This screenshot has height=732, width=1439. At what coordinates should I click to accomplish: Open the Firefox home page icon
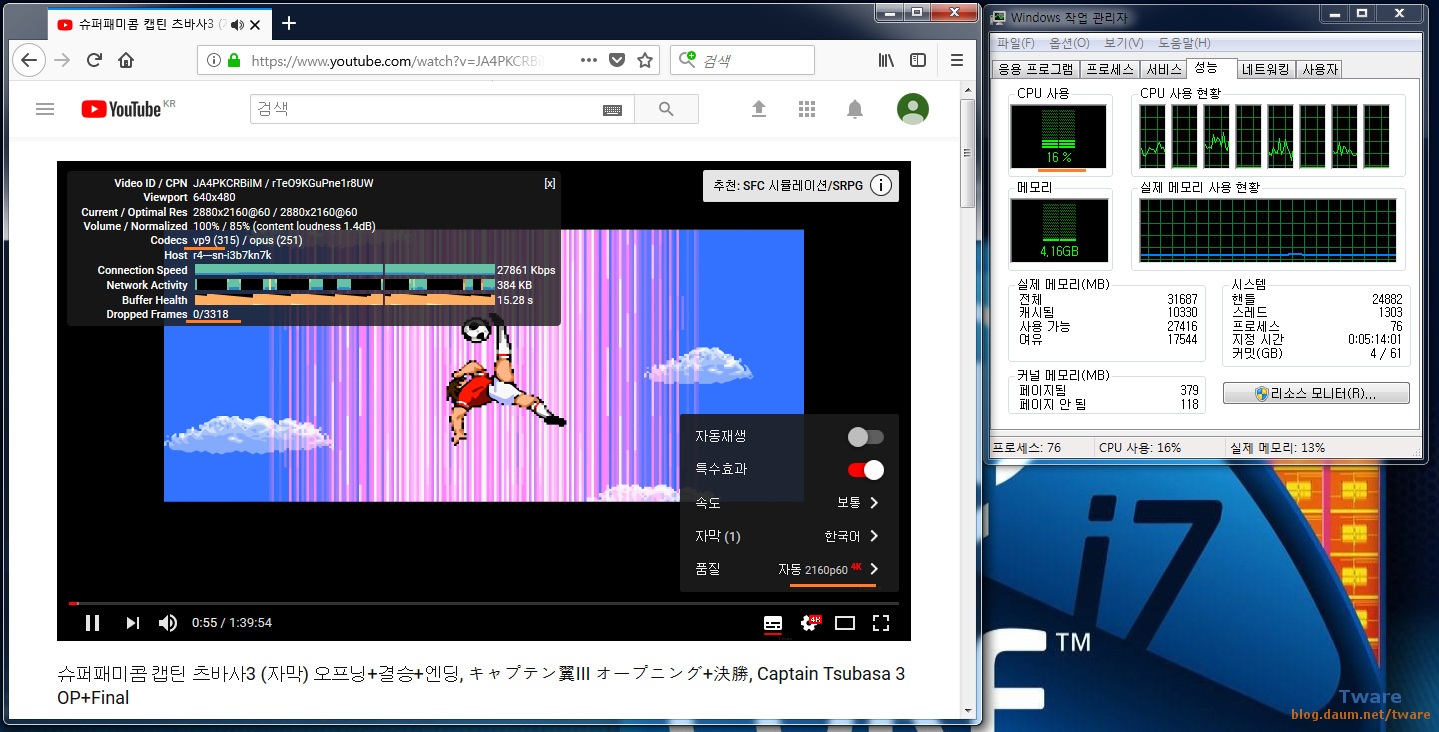click(x=126, y=60)
